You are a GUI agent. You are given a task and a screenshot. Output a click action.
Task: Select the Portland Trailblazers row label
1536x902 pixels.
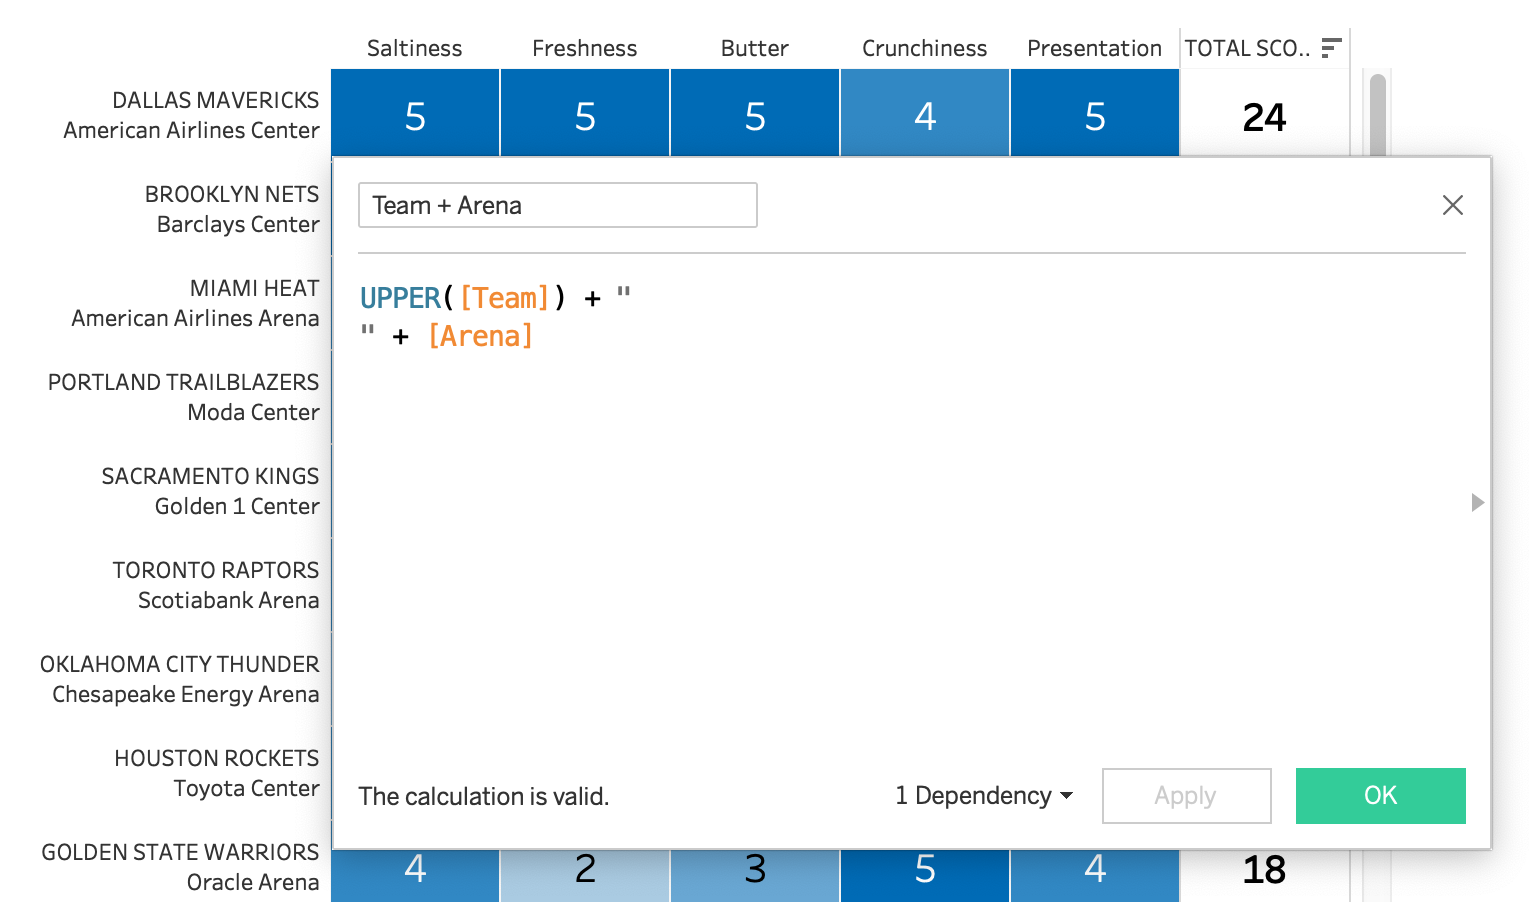184,397
